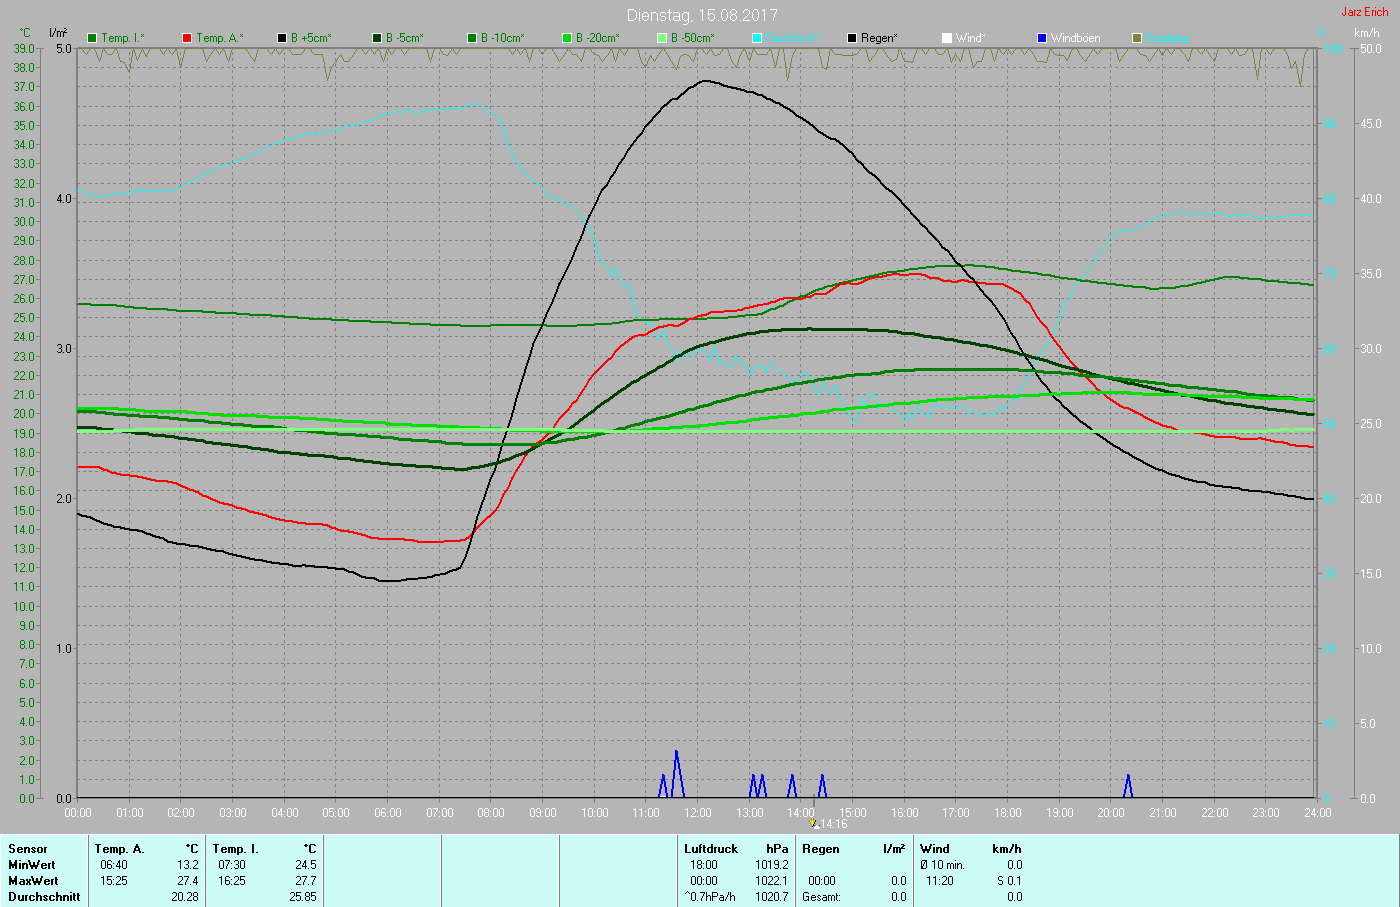Click the 12:00 label on time axis
1400x907 pixels.
click(698, 813)
